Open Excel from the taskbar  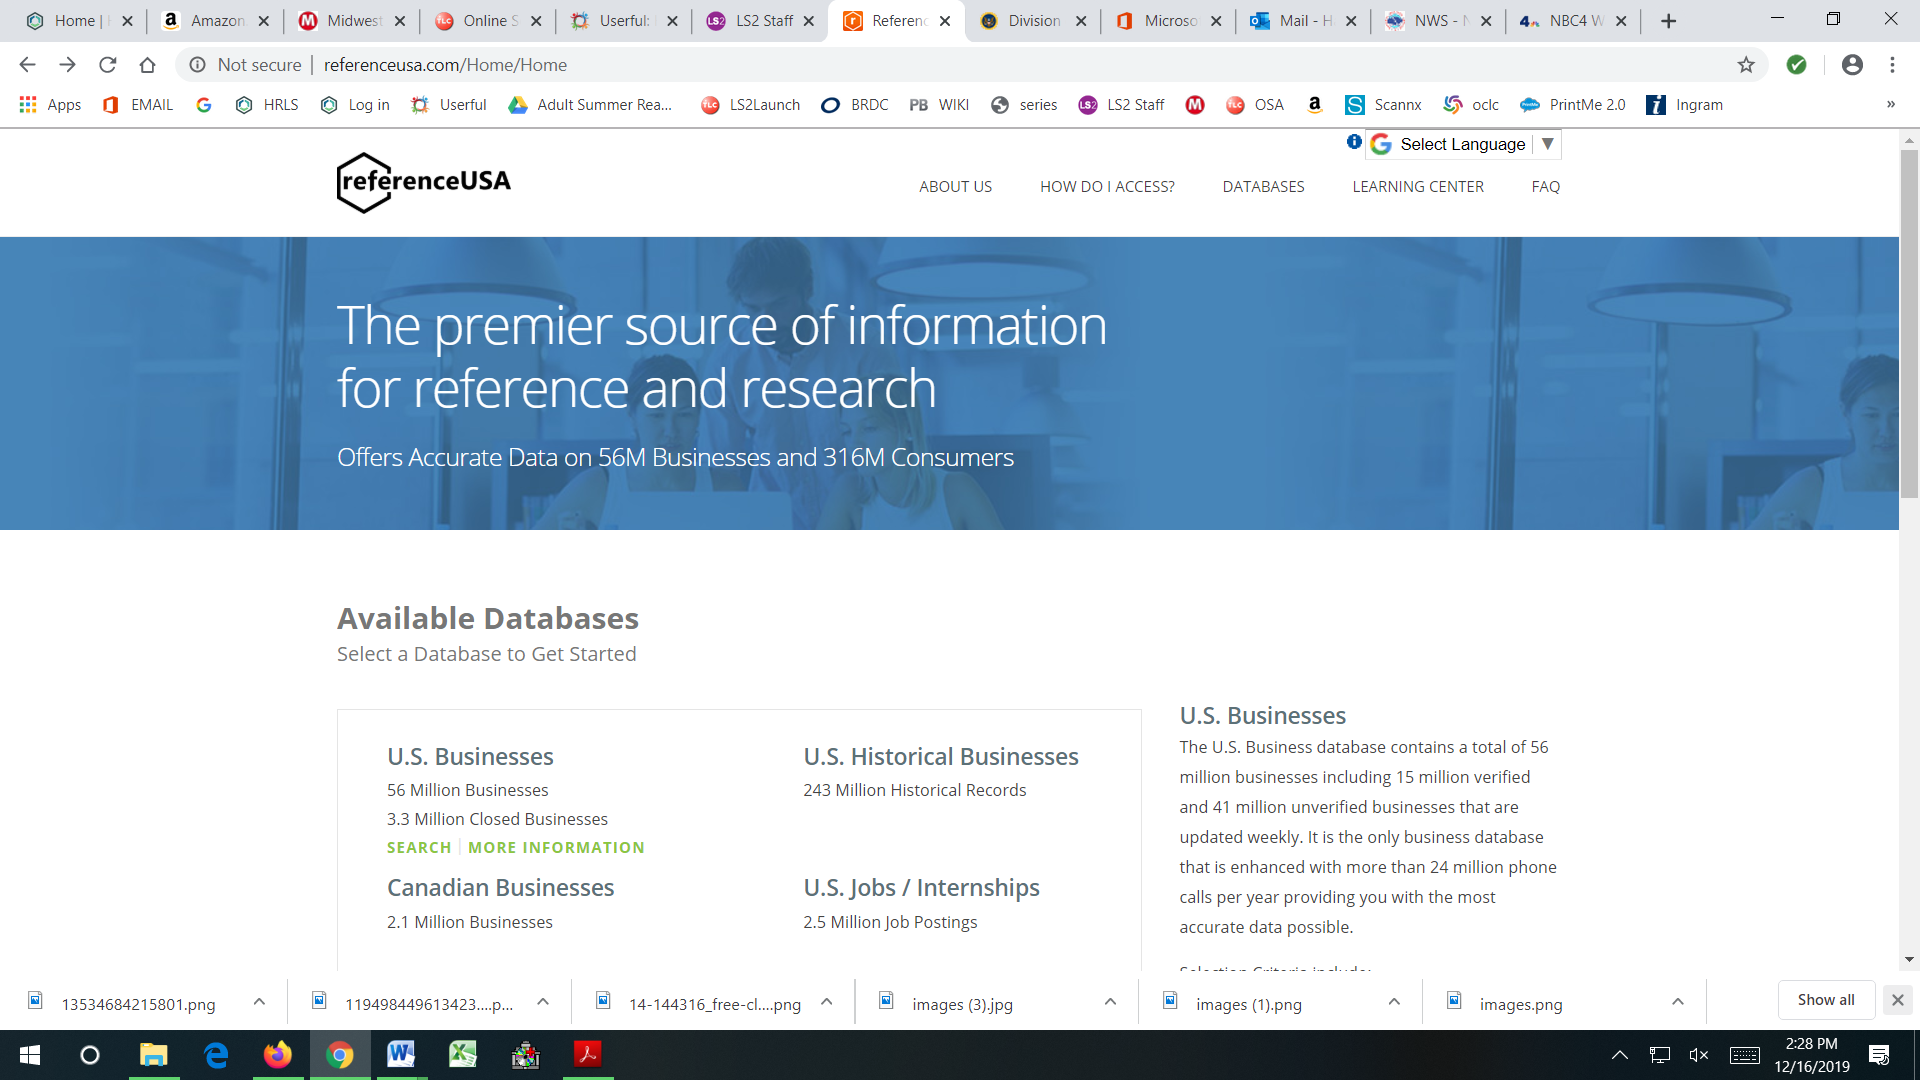pos(462,1055)
